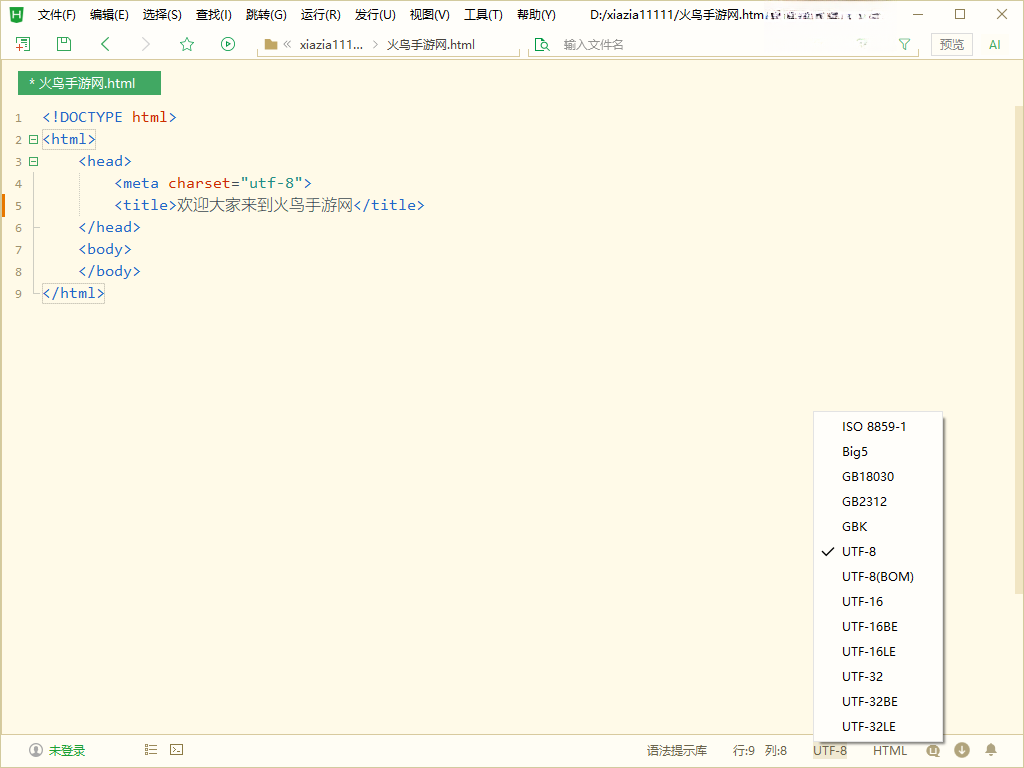Open the UTF-8 encoding selector in status bar

pos(830,750)
